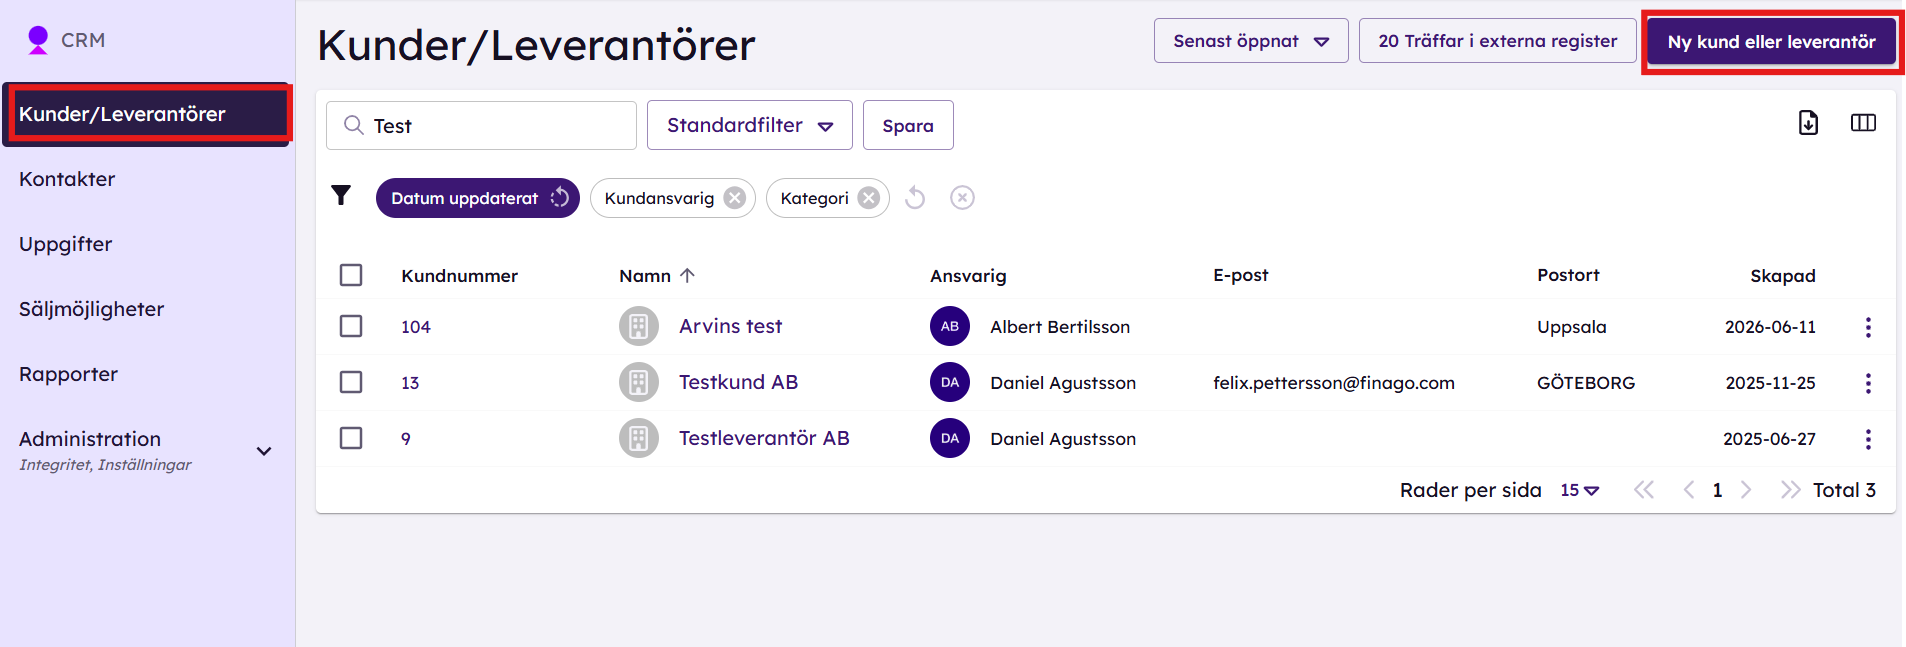Remove the Kategori filter chip
The height and width of the screenshot is (647, 1906).
(x=869, y=198)
